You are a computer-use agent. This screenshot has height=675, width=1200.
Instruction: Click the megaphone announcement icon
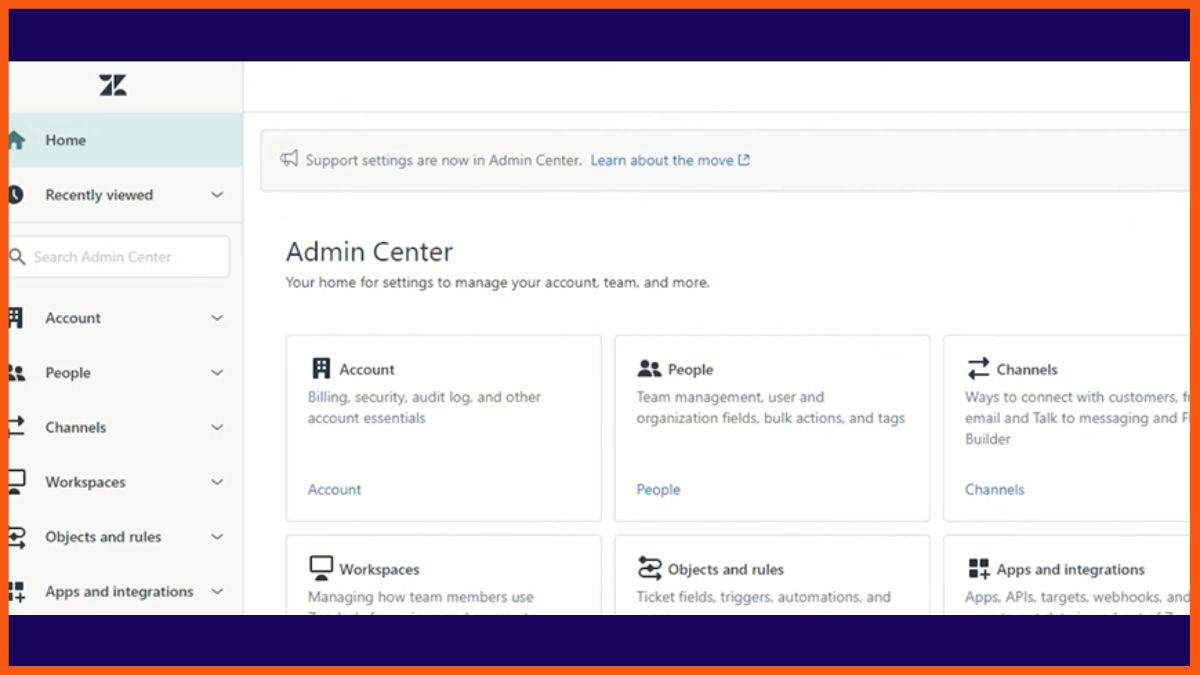(289, 159)
